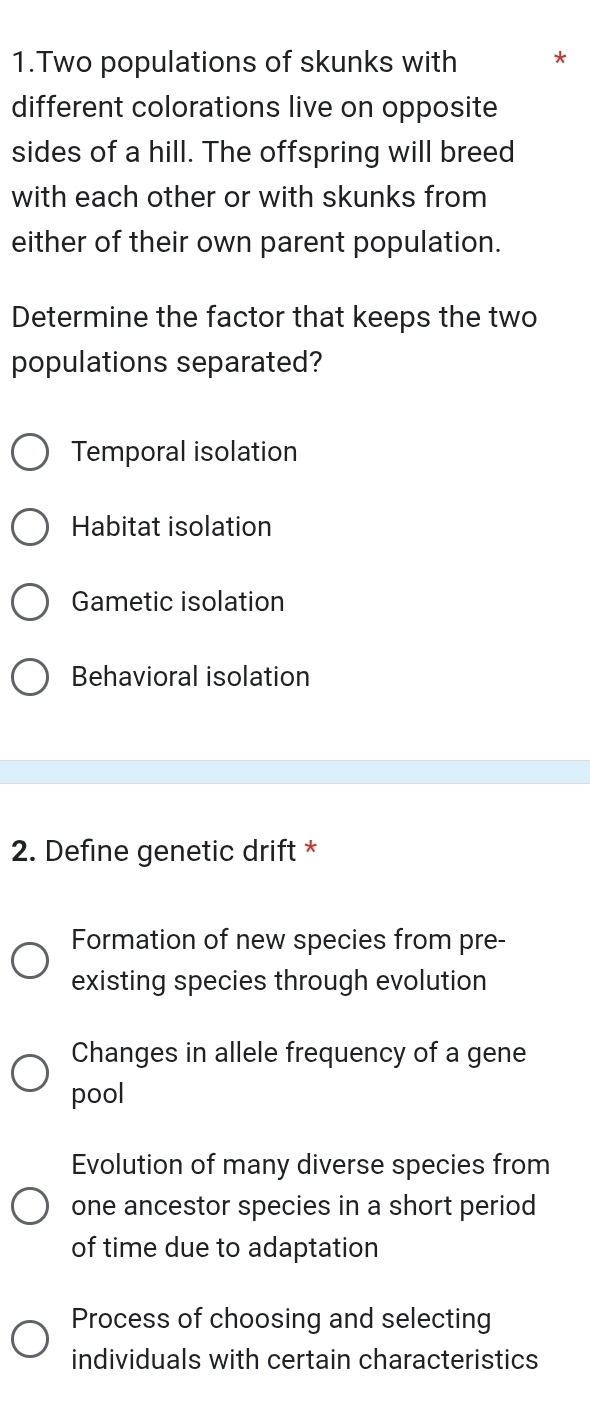Click the divider area between the two questions
This screenshot has width=590, height=1421.
pyautogui.click(x=295, y=773)
